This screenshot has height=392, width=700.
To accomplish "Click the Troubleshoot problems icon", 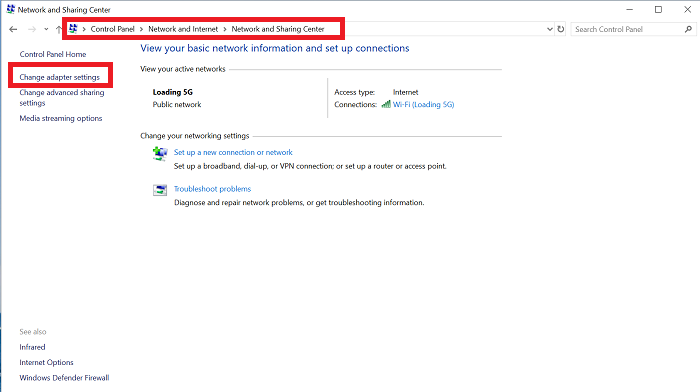I will click(160, 190).
